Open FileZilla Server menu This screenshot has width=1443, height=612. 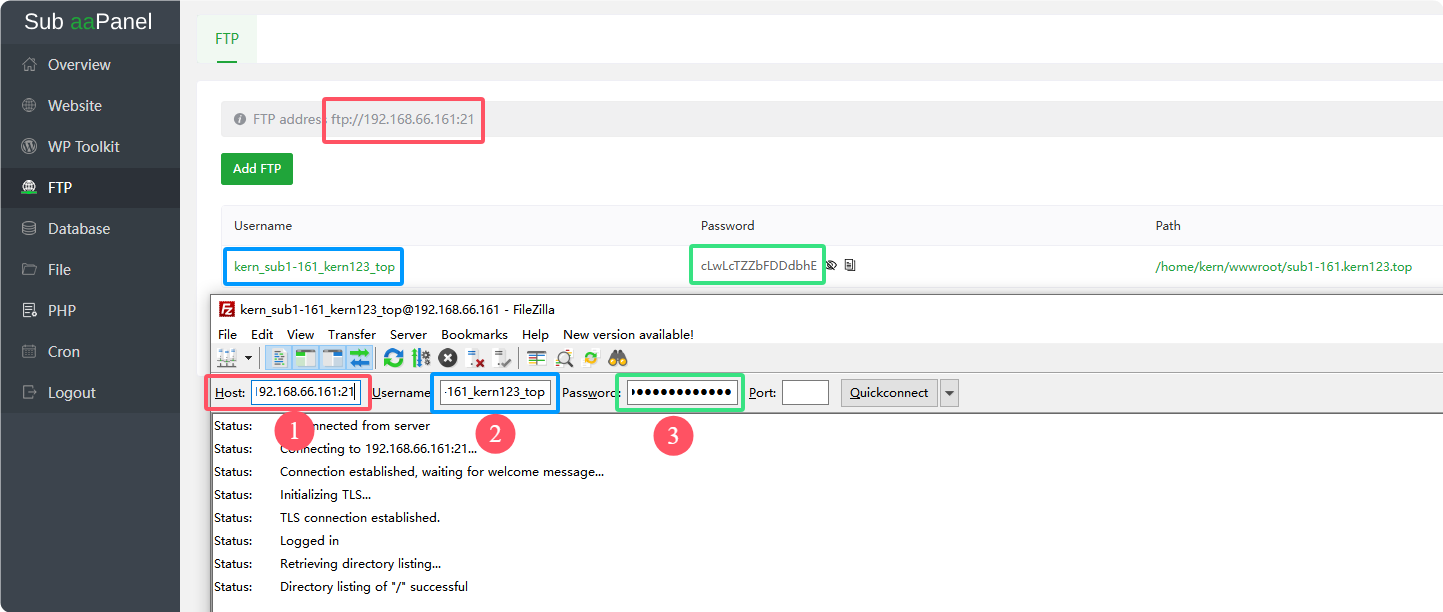[x=408, y=334]
